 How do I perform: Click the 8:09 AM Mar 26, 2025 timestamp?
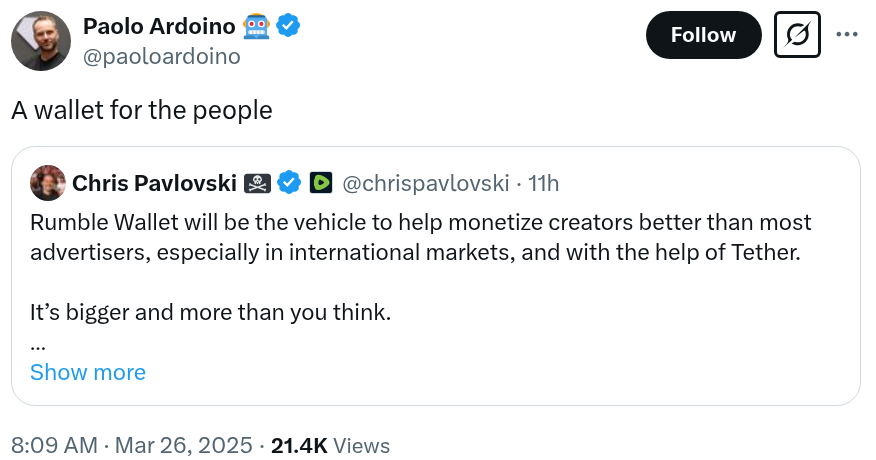coord(130,445)
